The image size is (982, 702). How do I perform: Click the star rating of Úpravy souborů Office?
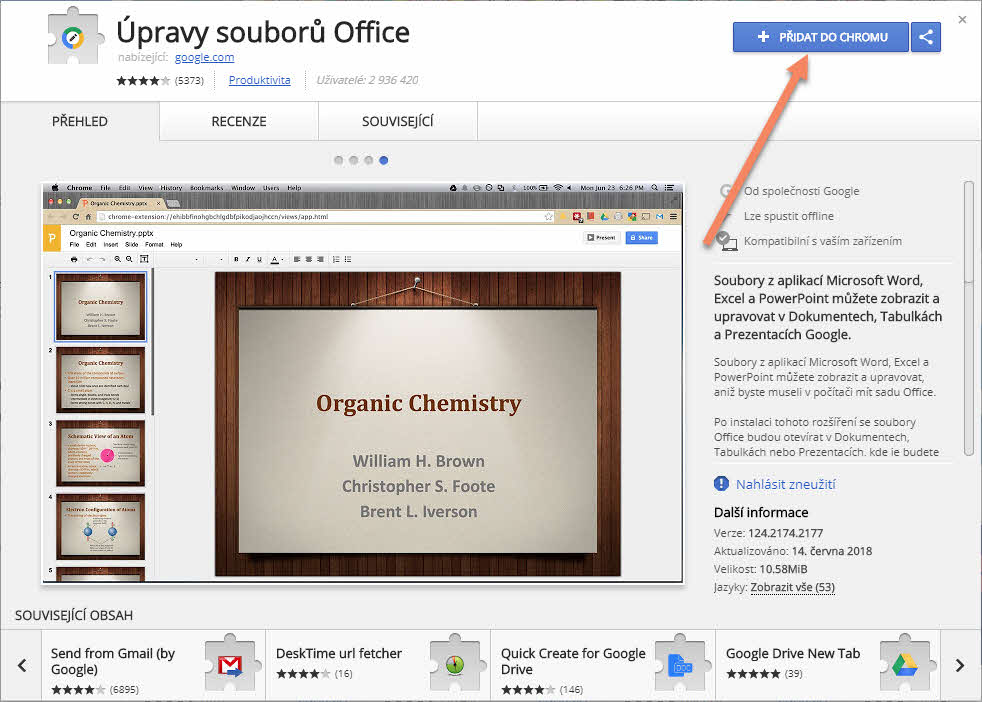point(143,80)
